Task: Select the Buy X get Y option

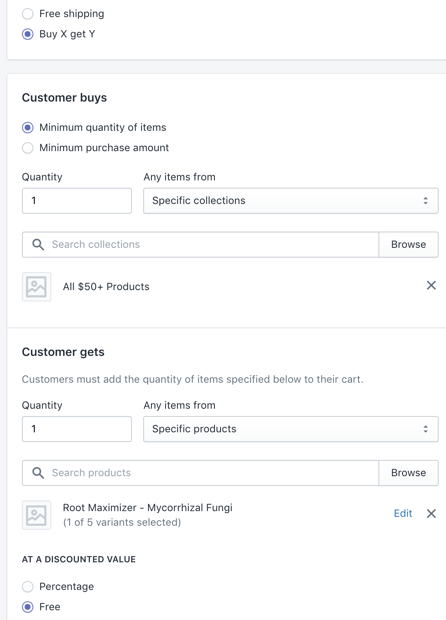Action: coord(28,34)
